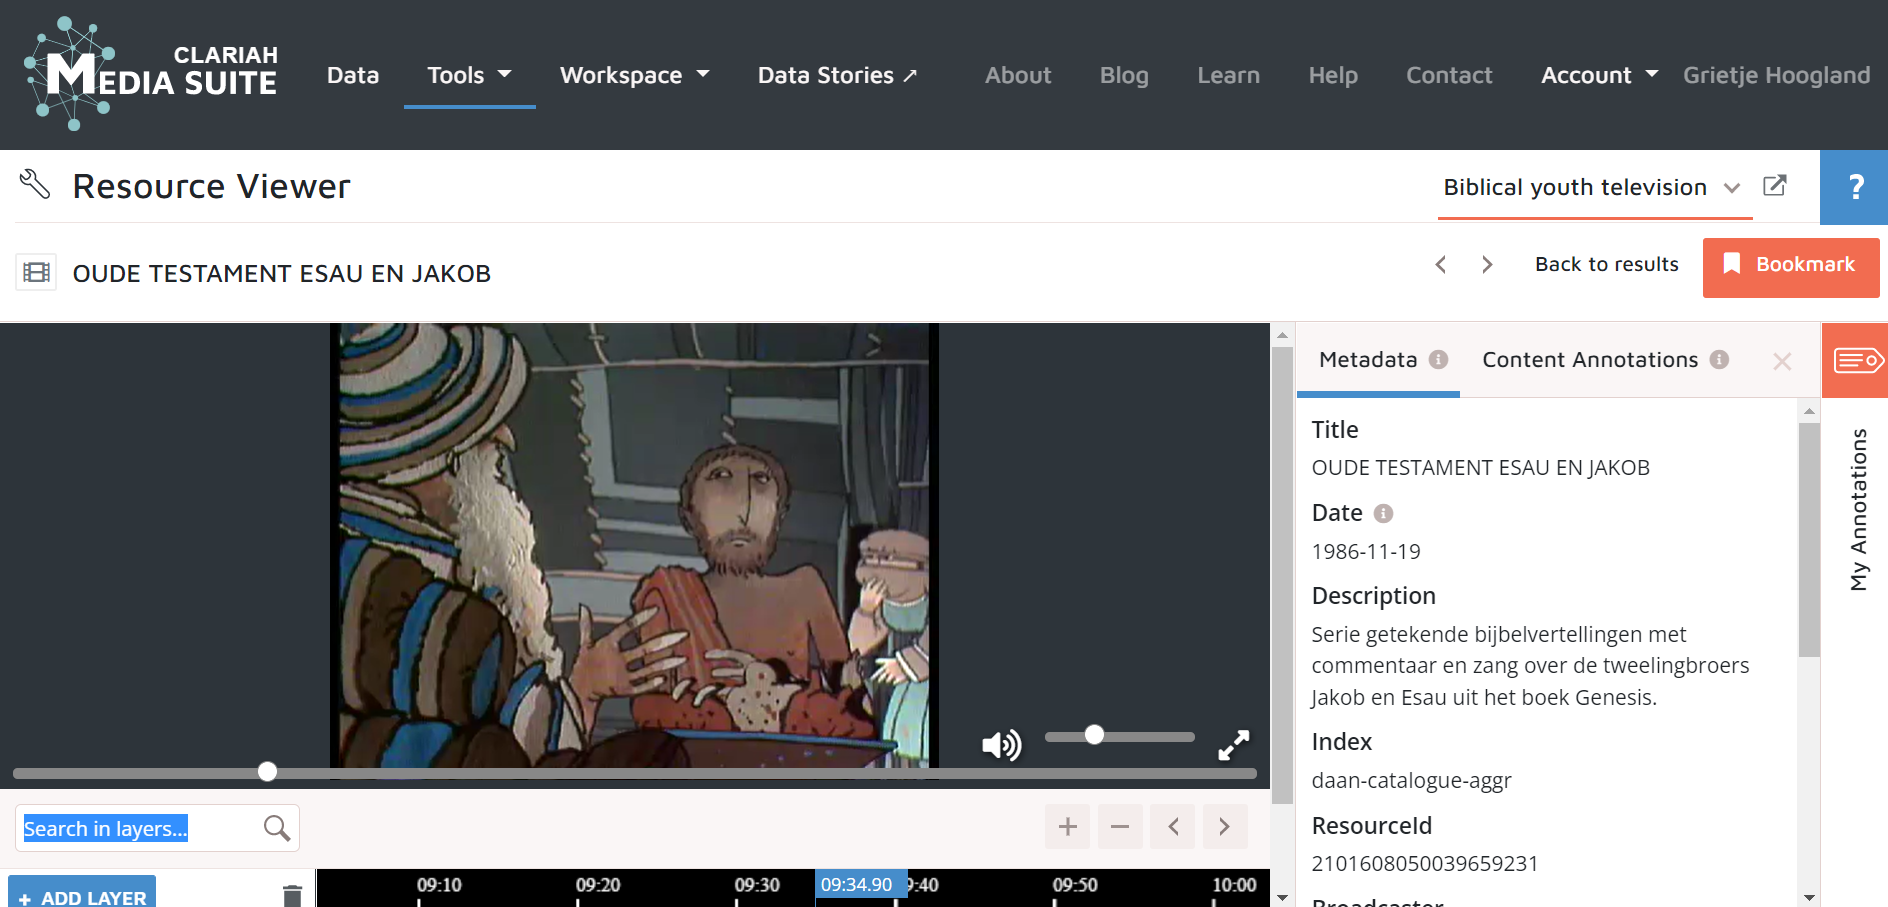Open the help question mark panel
Viewport: 1888px width, 907px height.
click(x=1855, y=187)
